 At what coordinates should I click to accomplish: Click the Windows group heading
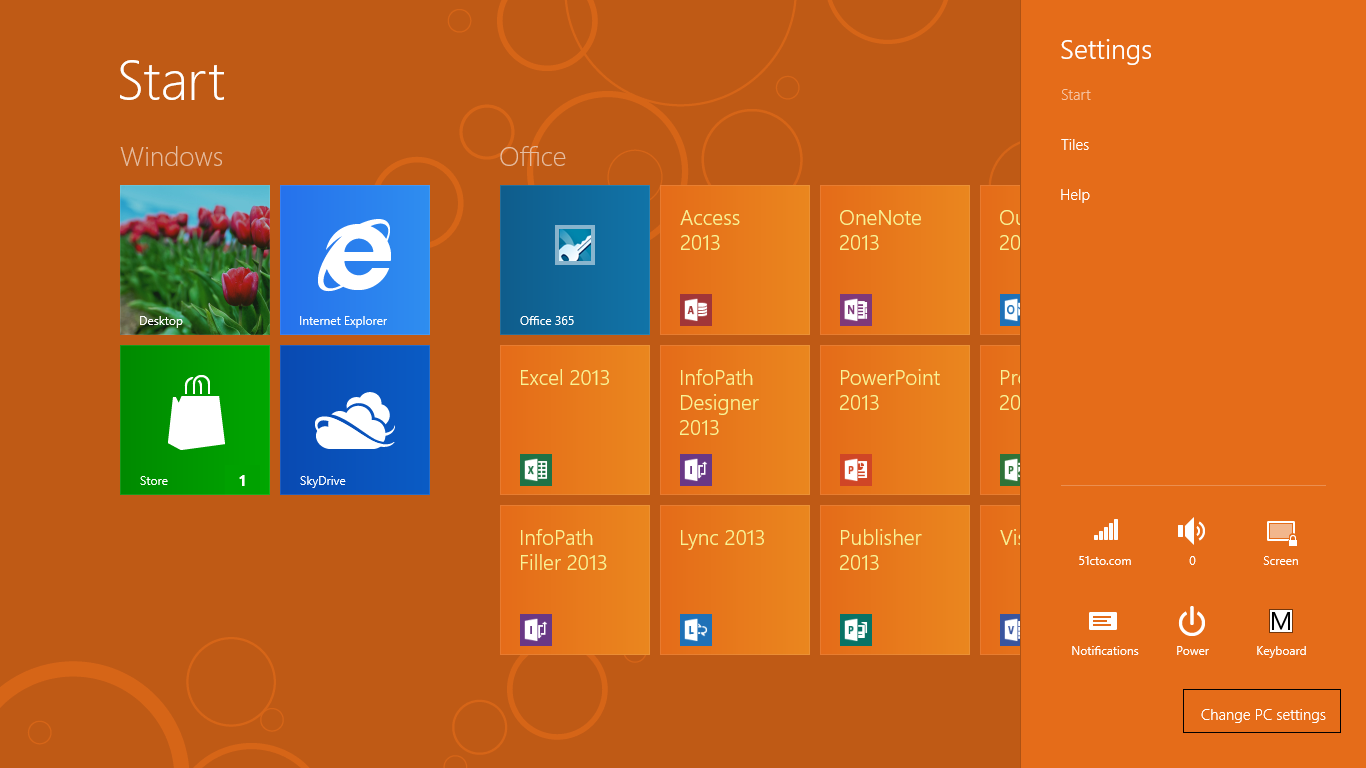pos(171,157)
